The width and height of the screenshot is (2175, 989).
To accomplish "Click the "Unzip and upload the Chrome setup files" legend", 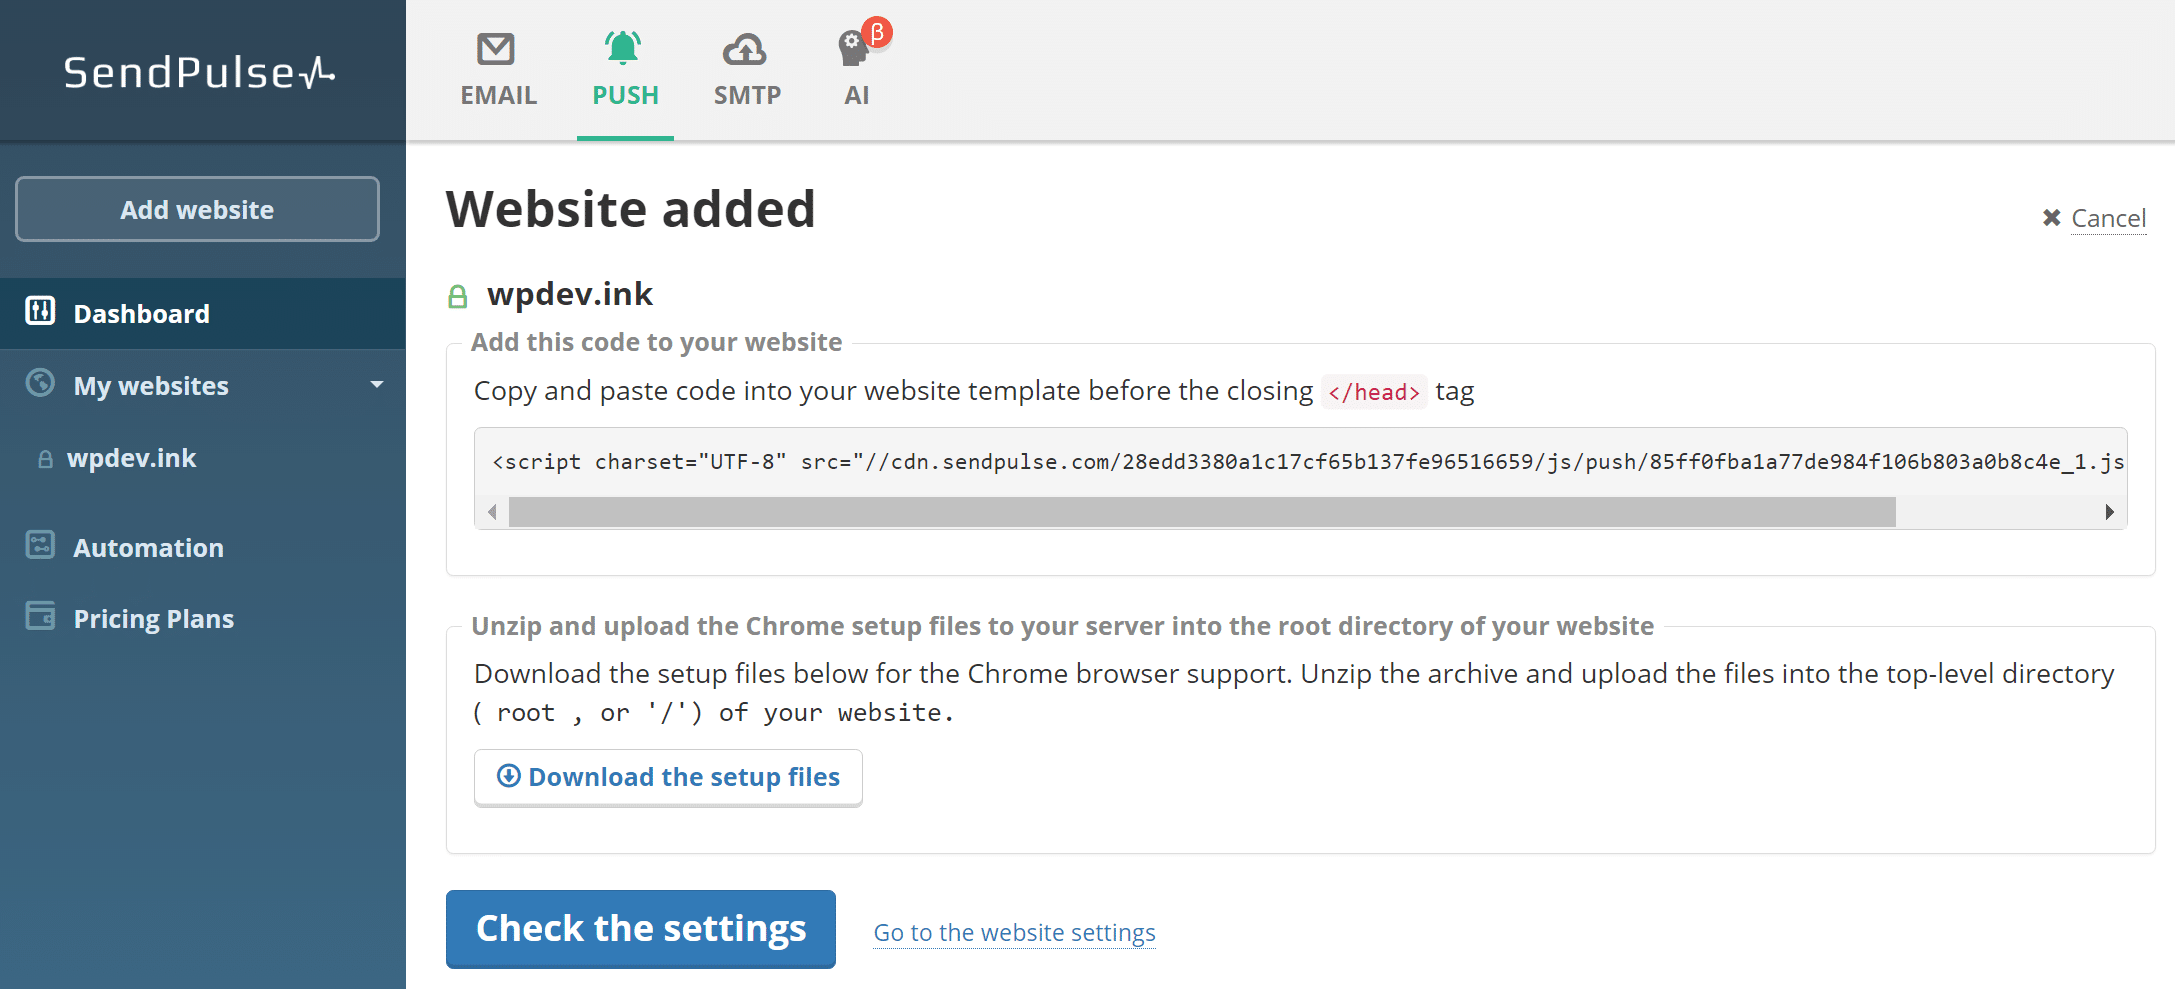I will tap(1062, 626).
